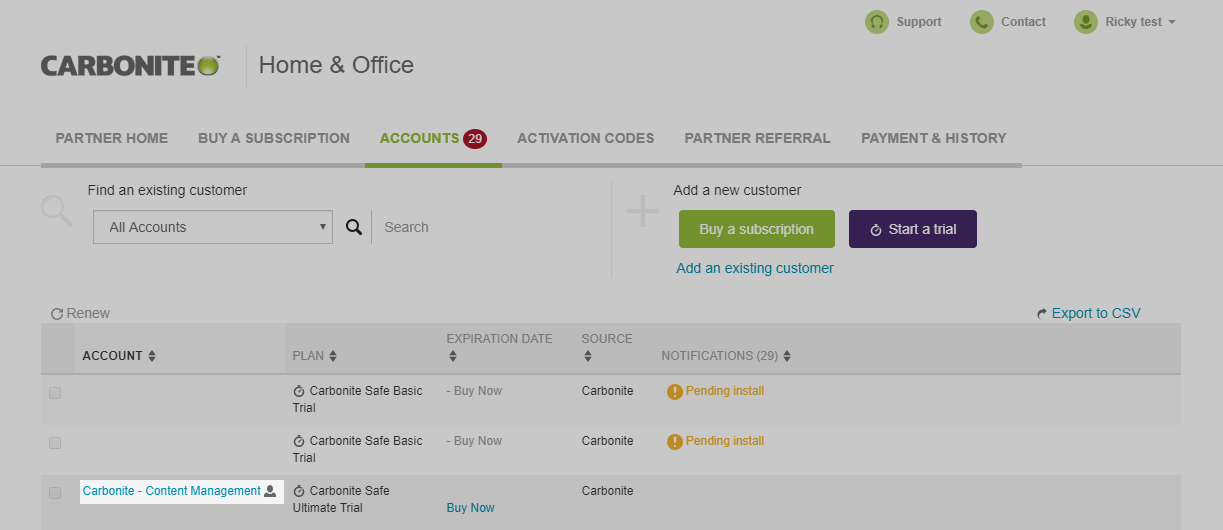
Task: Check the first account row checkbox
Action: tap(55, 393)
